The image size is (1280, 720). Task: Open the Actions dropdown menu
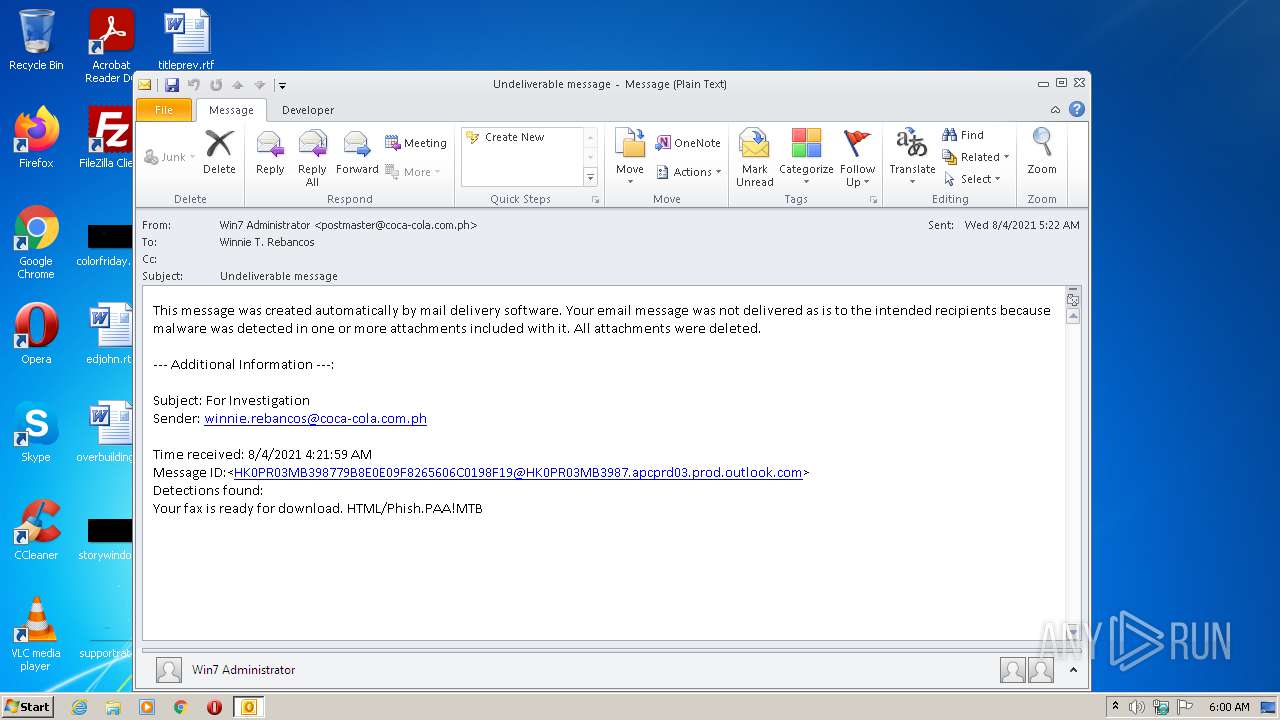tap(689, 172)
